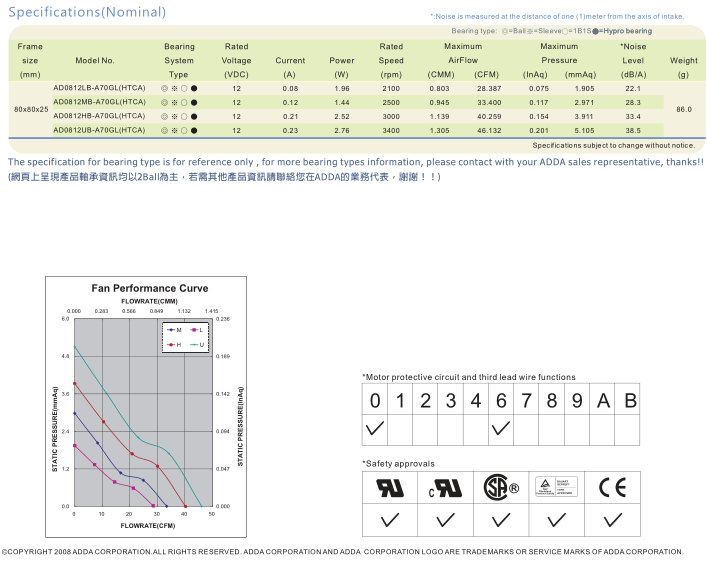The image size is (707, 563).
Task: Click the CE mark logo
Action: tap(612, 487)
